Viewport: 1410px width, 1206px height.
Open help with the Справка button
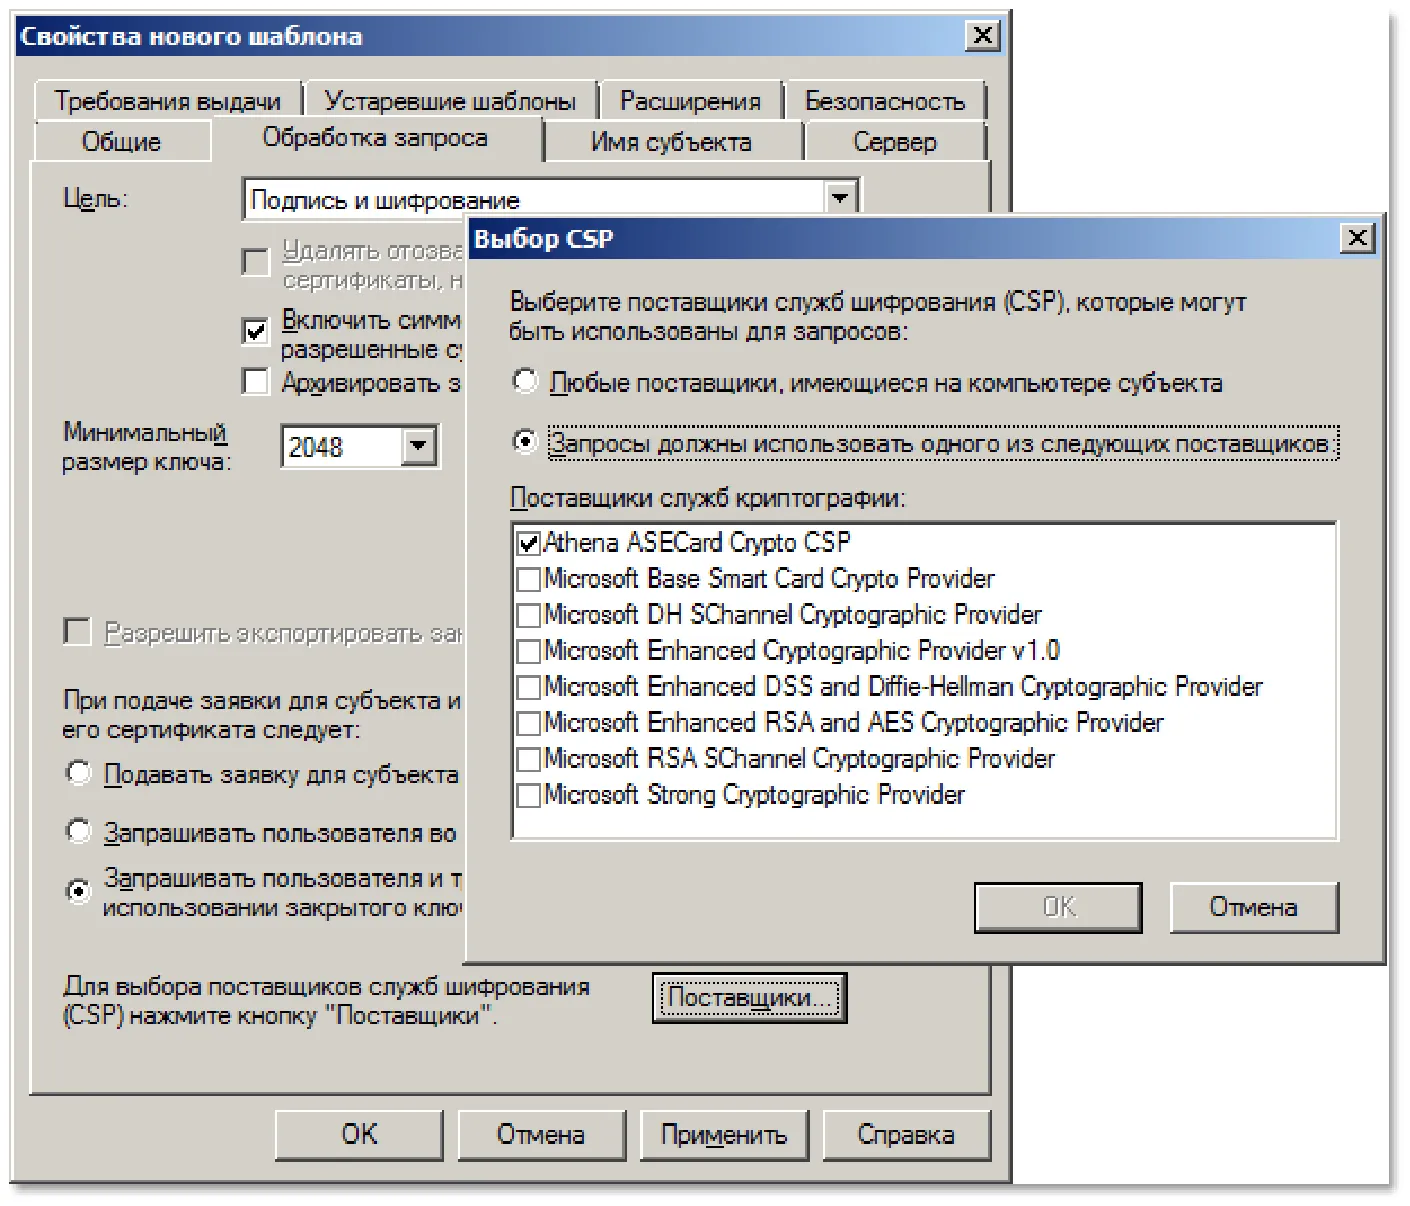tap(906, 1134)
